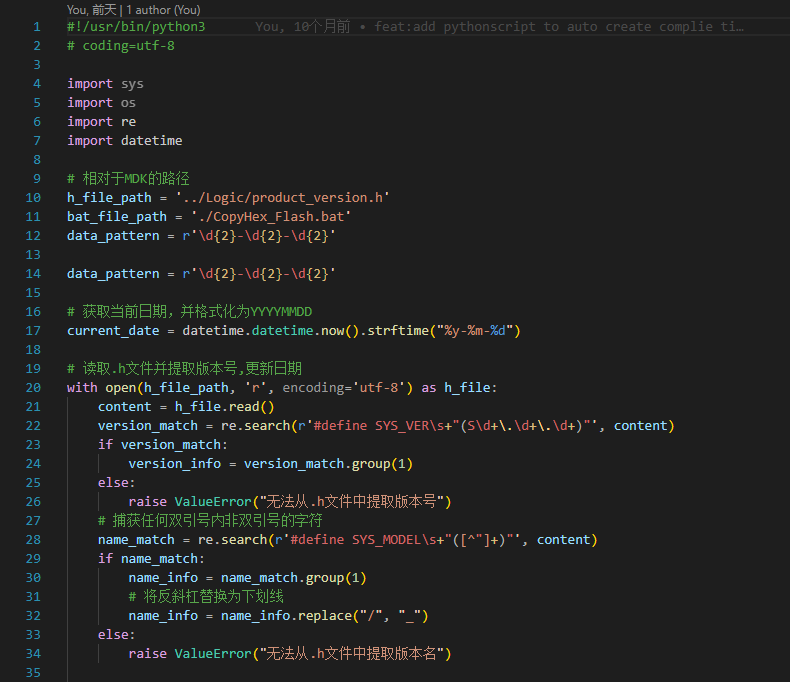Click the 'replace' call on line 32
The width and height of the screenshot is (790, 682).
(x=324, y=616)
